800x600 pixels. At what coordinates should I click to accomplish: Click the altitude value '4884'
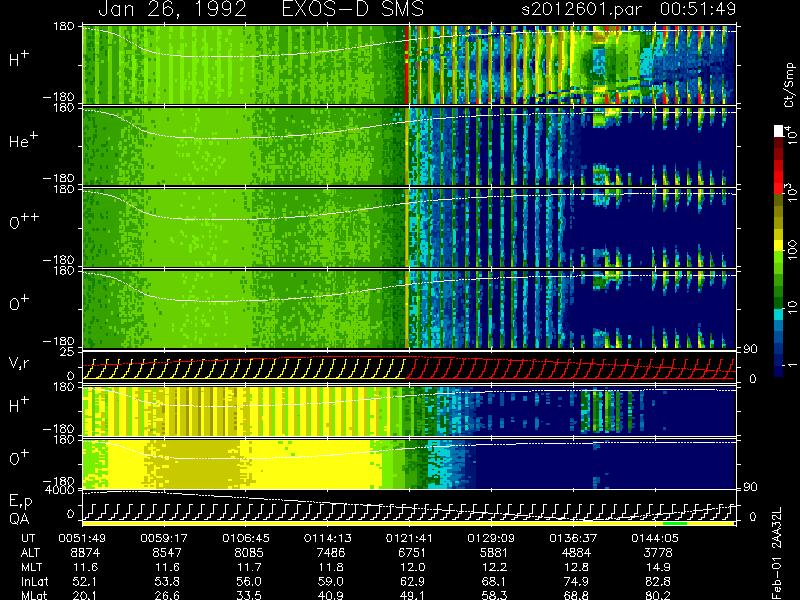coord(576,553)
